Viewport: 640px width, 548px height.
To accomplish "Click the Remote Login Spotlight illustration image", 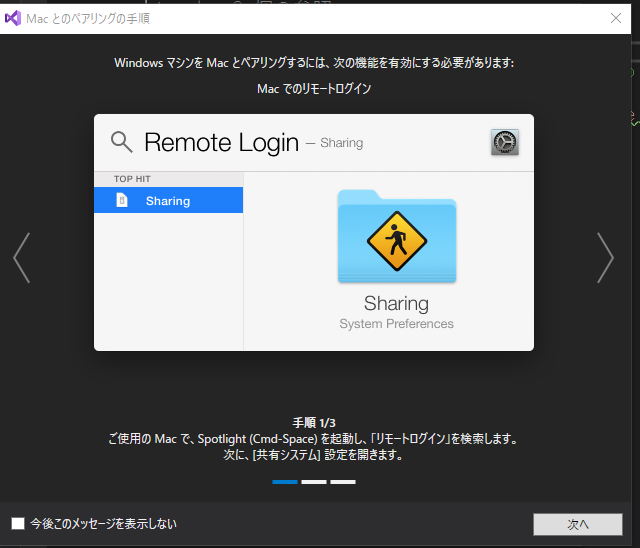I will click(314, 232).
